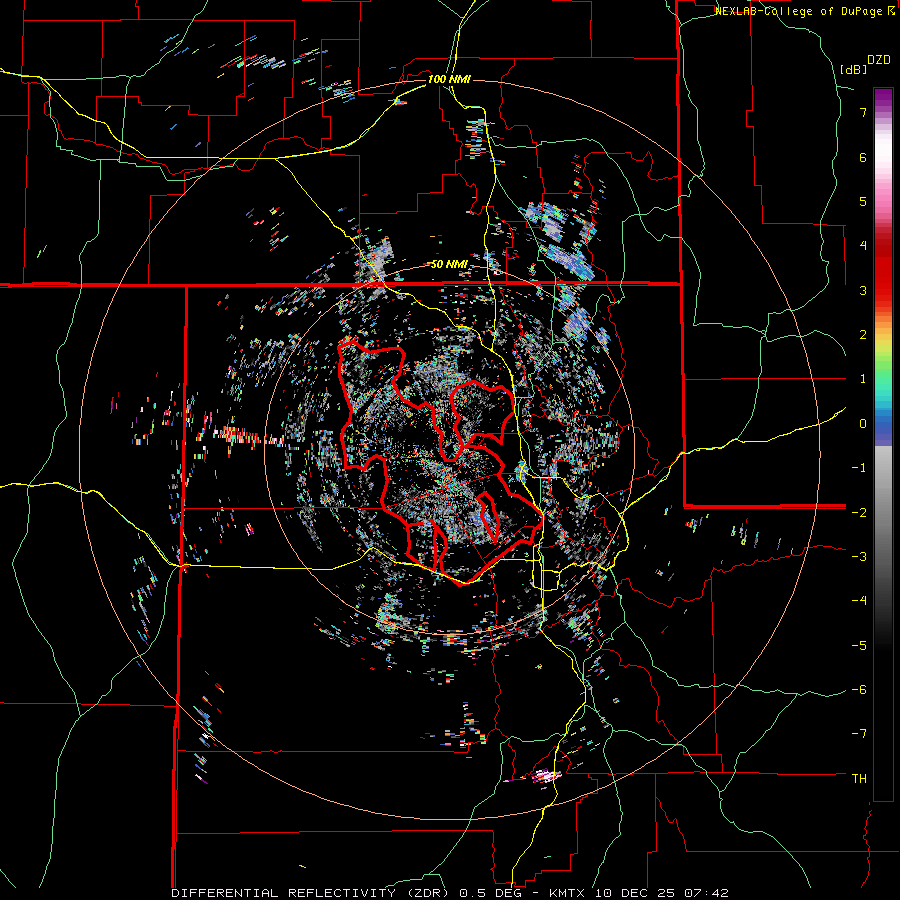Click the positive "2" color scale value

[863, 335]
